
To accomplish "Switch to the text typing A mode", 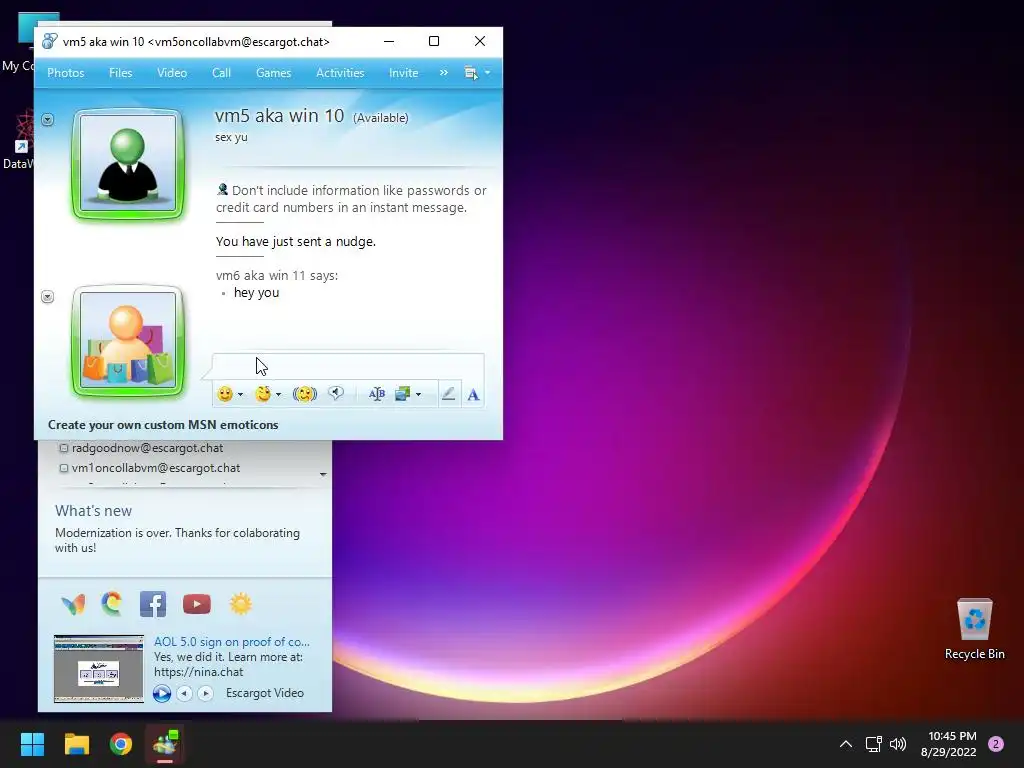I will 473,394.
